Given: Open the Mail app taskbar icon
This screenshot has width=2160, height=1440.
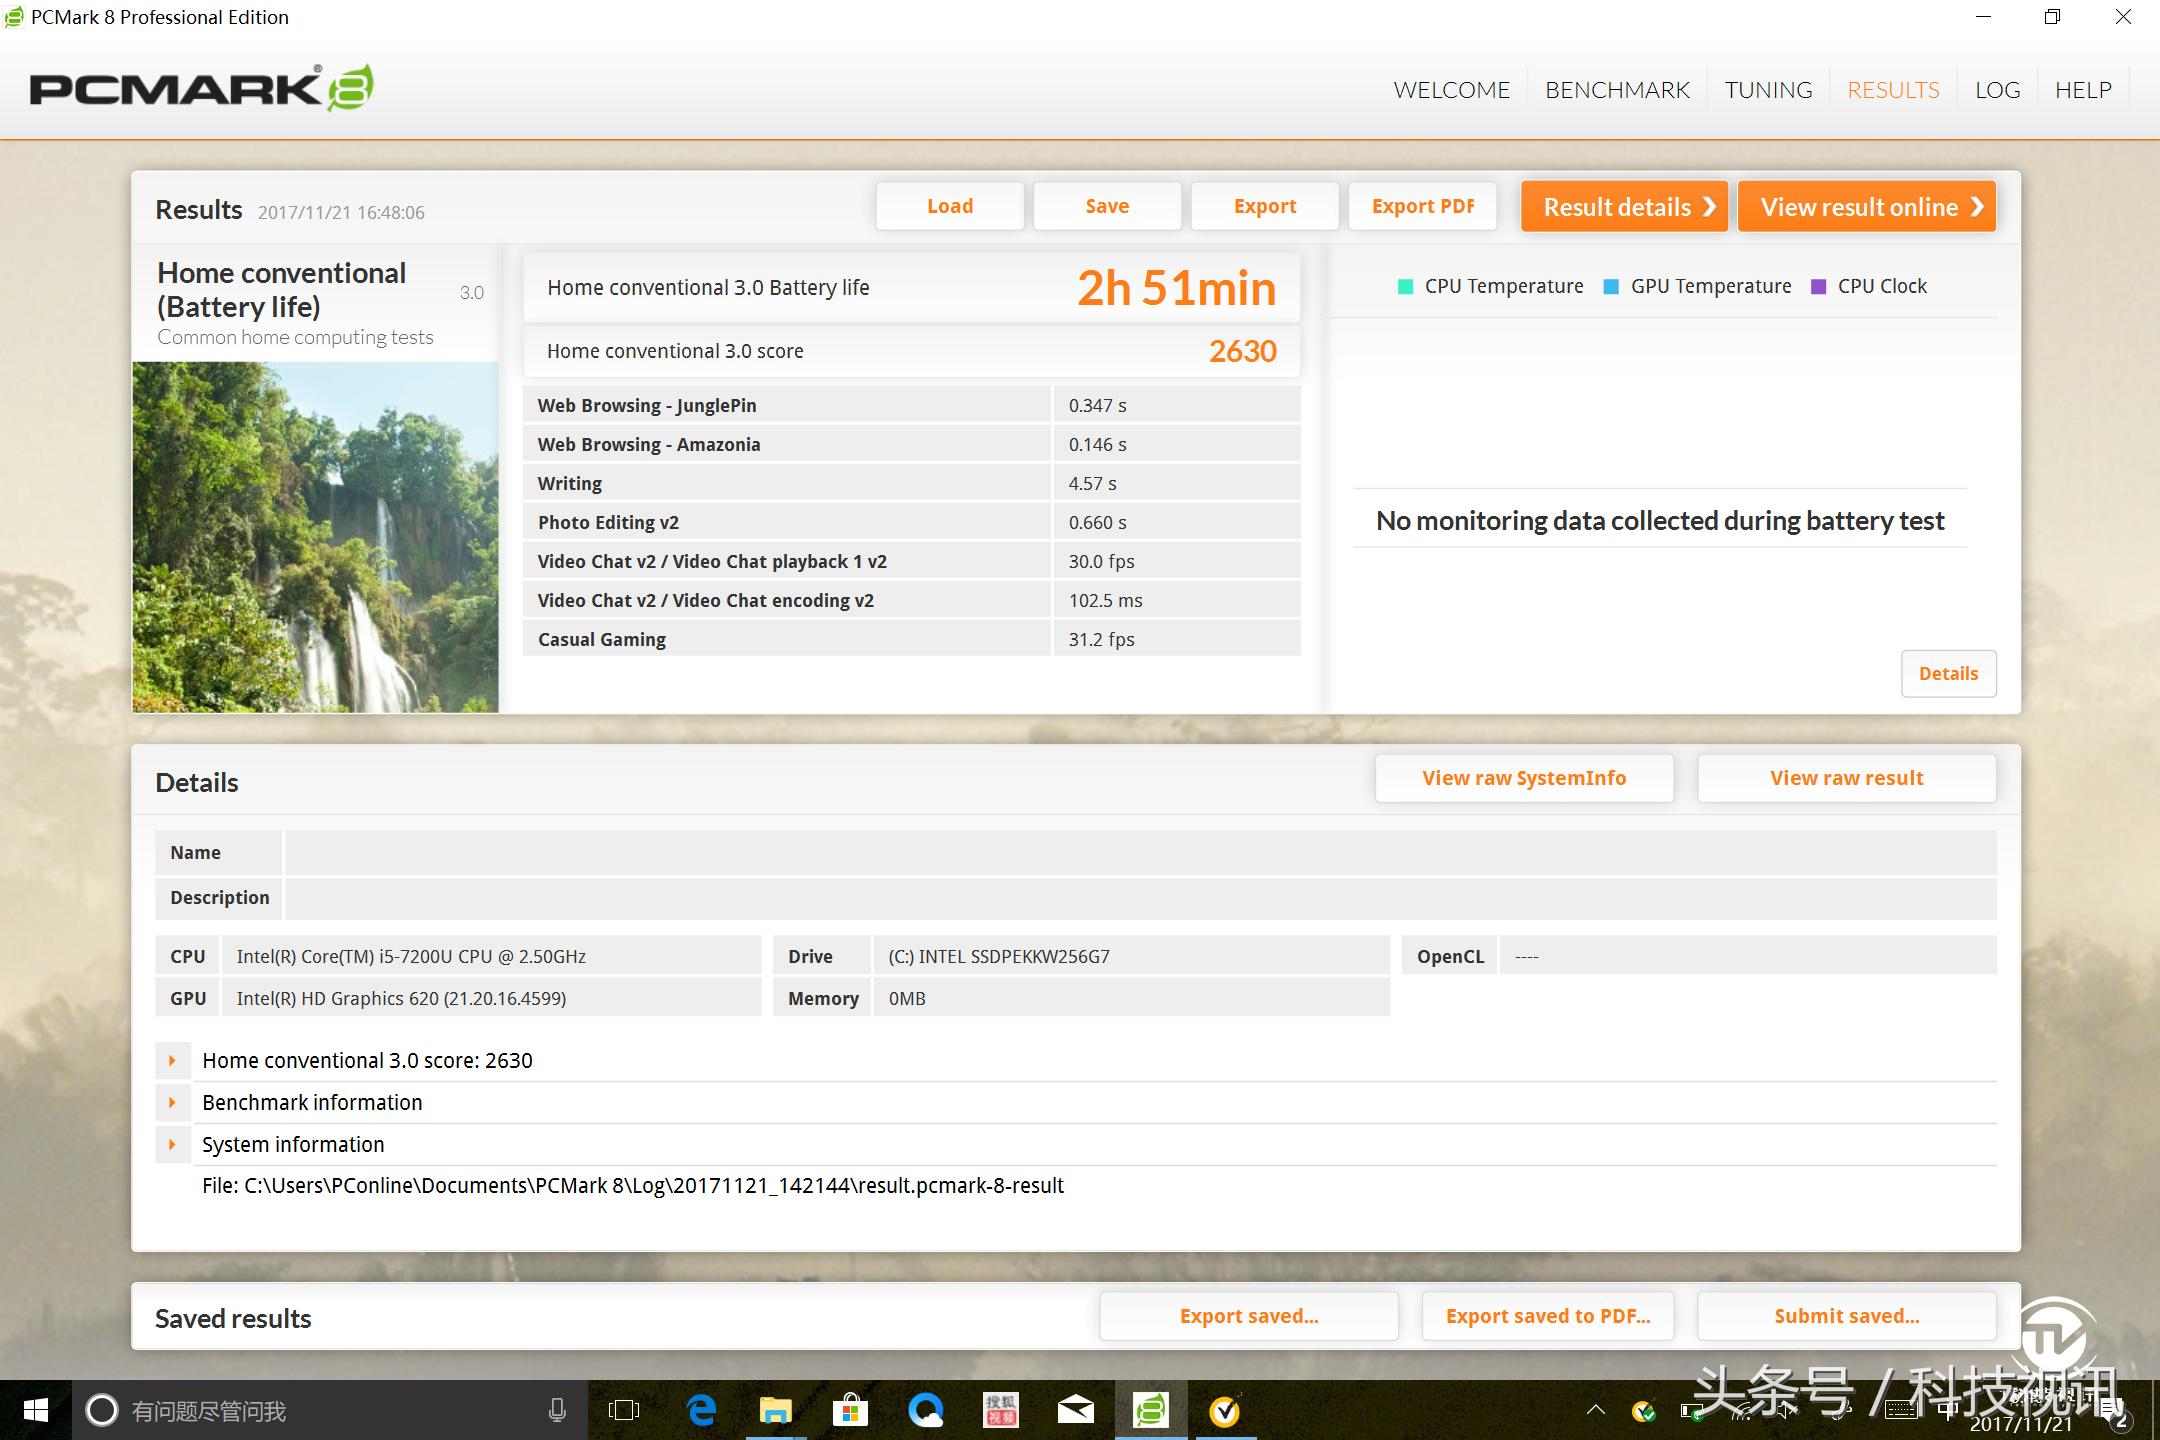Looking at the screenshot, I should point(1075,1410).
